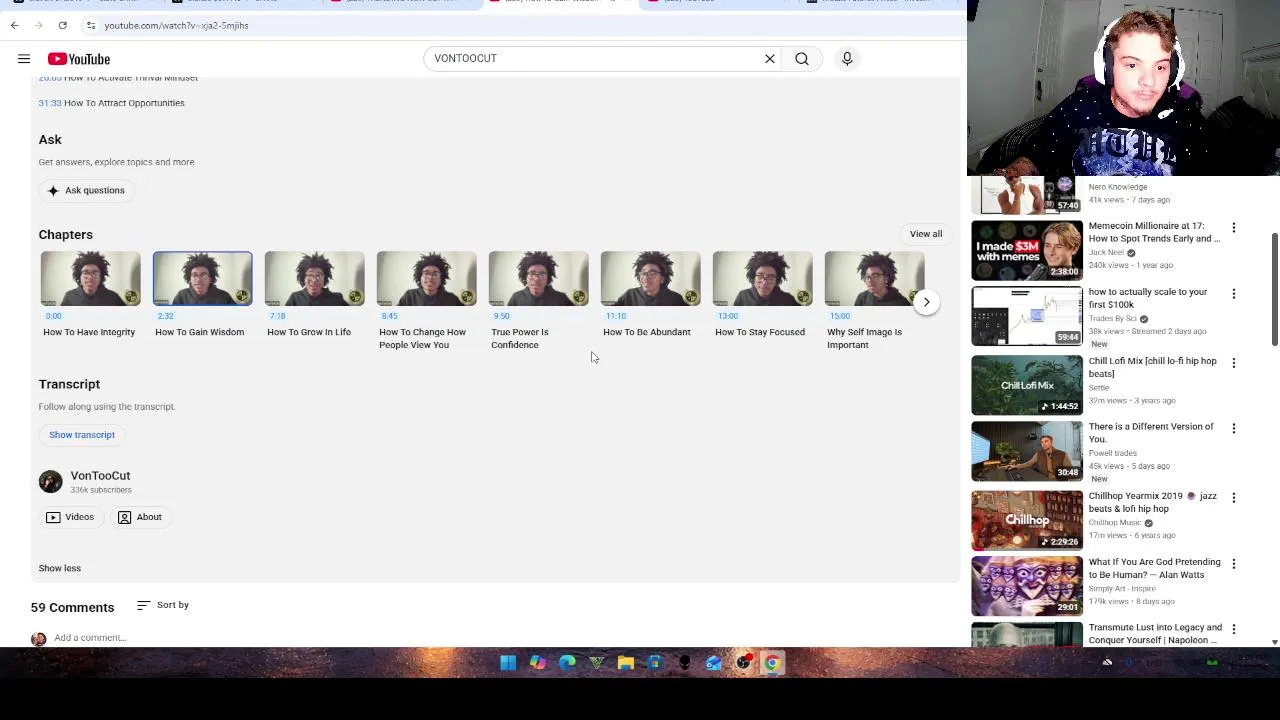Click the search magnifier button
Screen dimensions: 1280x720
coord(802,59)
